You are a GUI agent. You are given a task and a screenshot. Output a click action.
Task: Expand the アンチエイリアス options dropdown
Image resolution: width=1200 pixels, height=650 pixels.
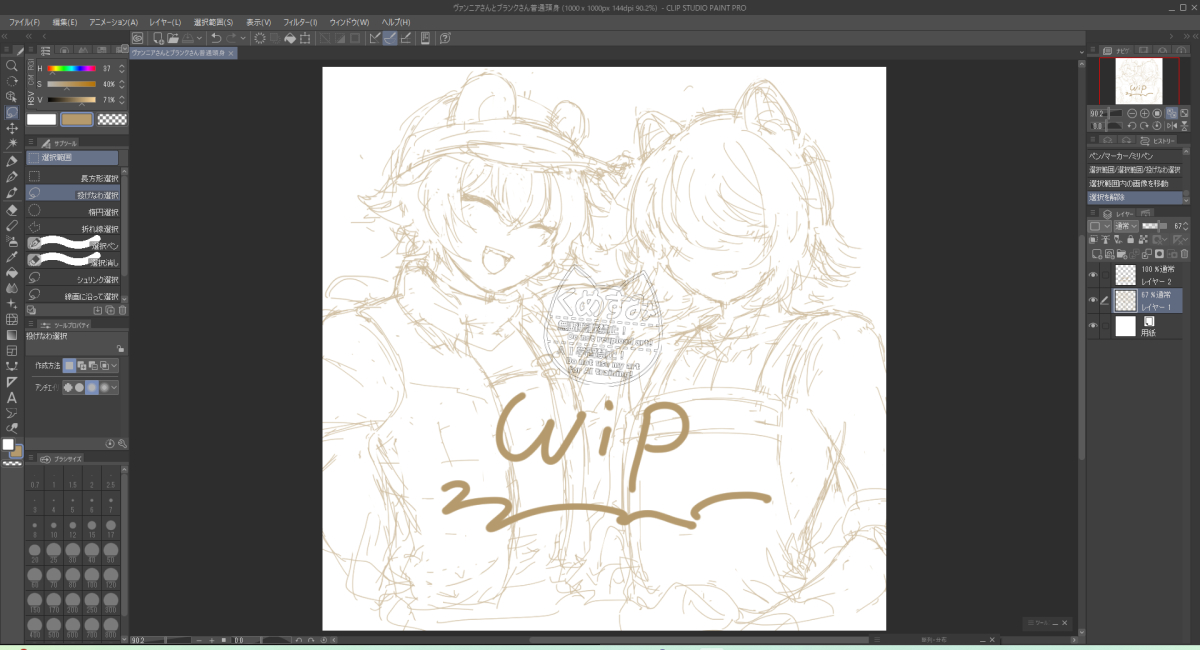pyautogui.click(x=115, y=387)
